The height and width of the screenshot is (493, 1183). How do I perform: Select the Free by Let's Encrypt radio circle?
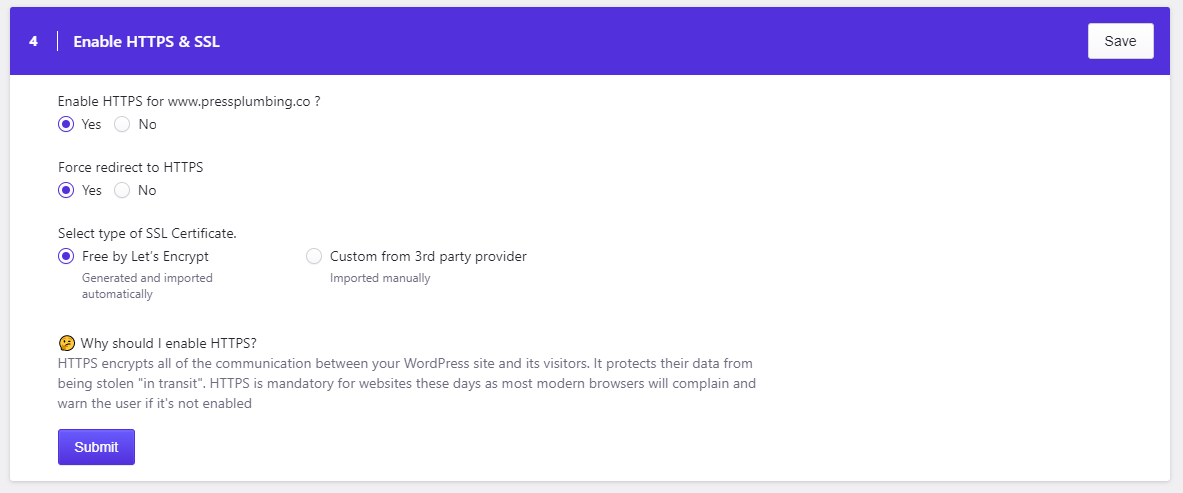click(x=66, y=256)
